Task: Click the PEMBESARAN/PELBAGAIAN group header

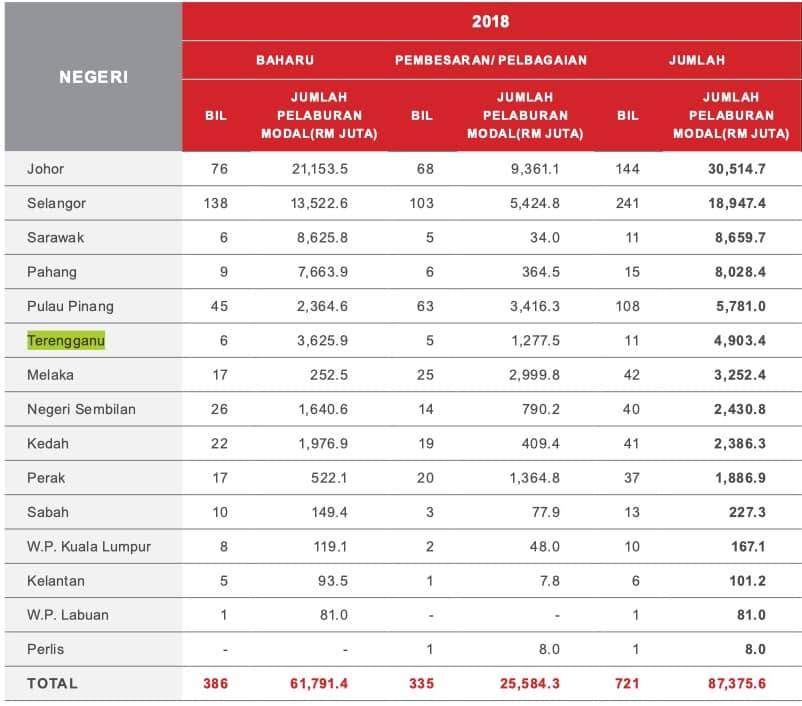Action: pyautogui.click(x=491, y=60)
